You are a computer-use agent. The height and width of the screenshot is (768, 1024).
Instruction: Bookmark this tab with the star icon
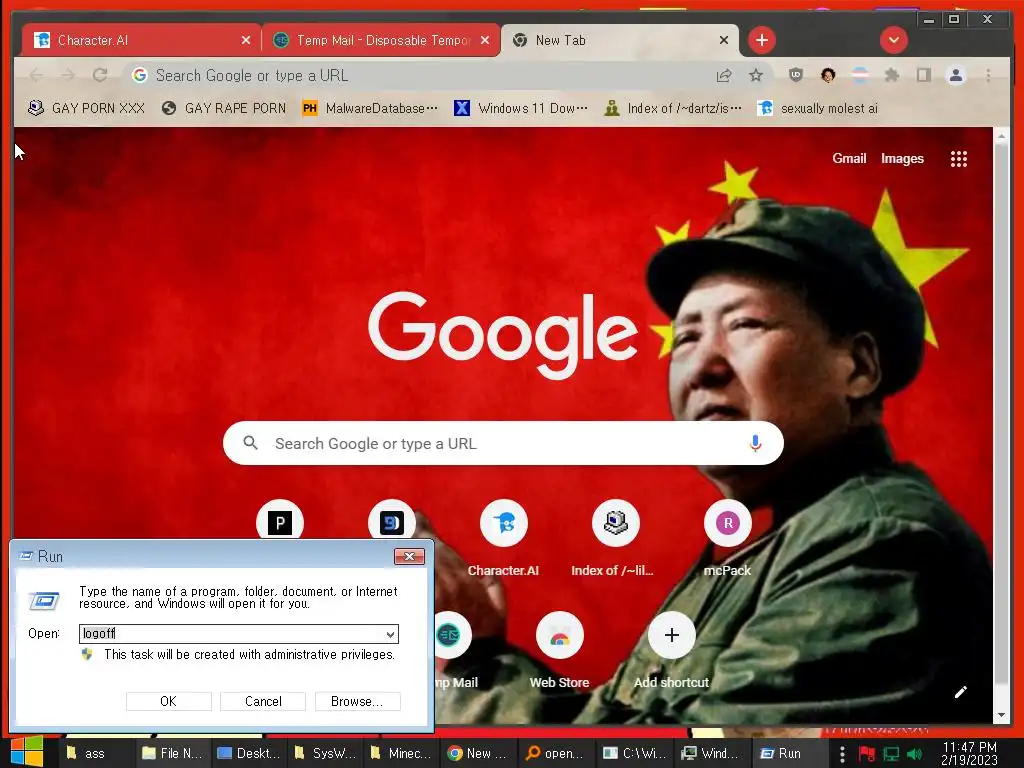(756, 76)
